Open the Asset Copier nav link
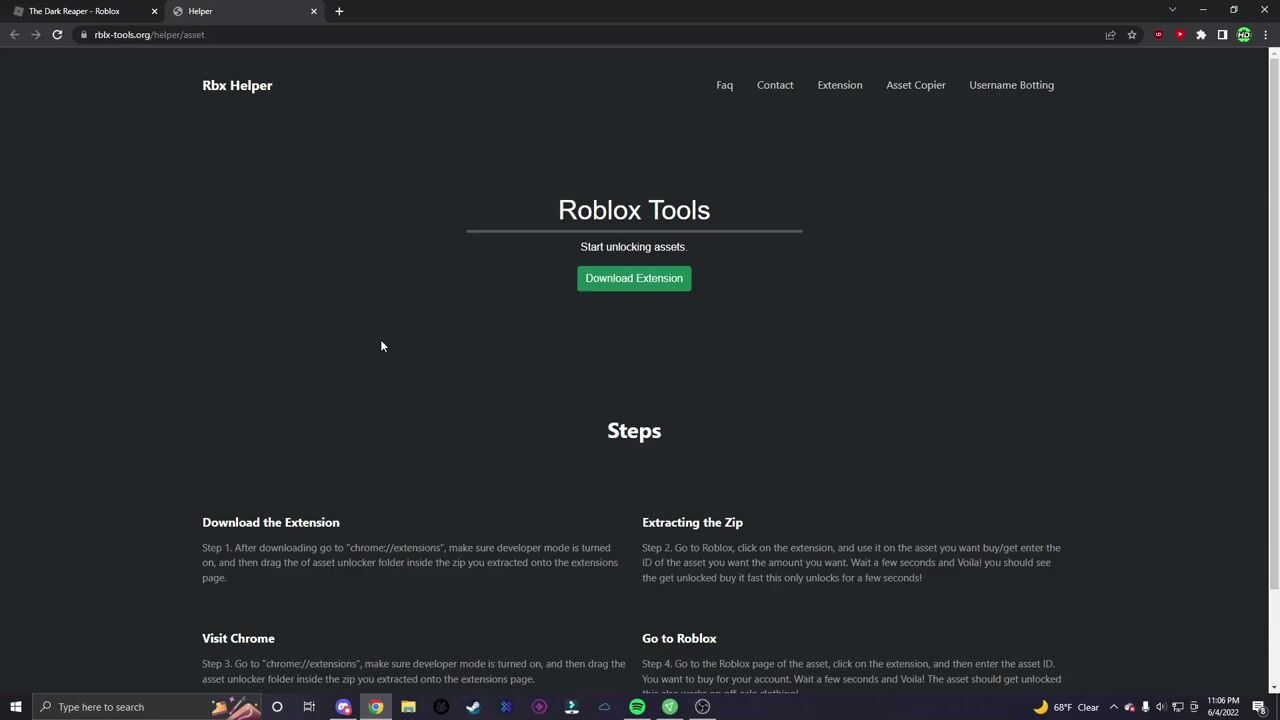Image resolution: width=1280 pixels, height=720 pixels. [916, 85]
